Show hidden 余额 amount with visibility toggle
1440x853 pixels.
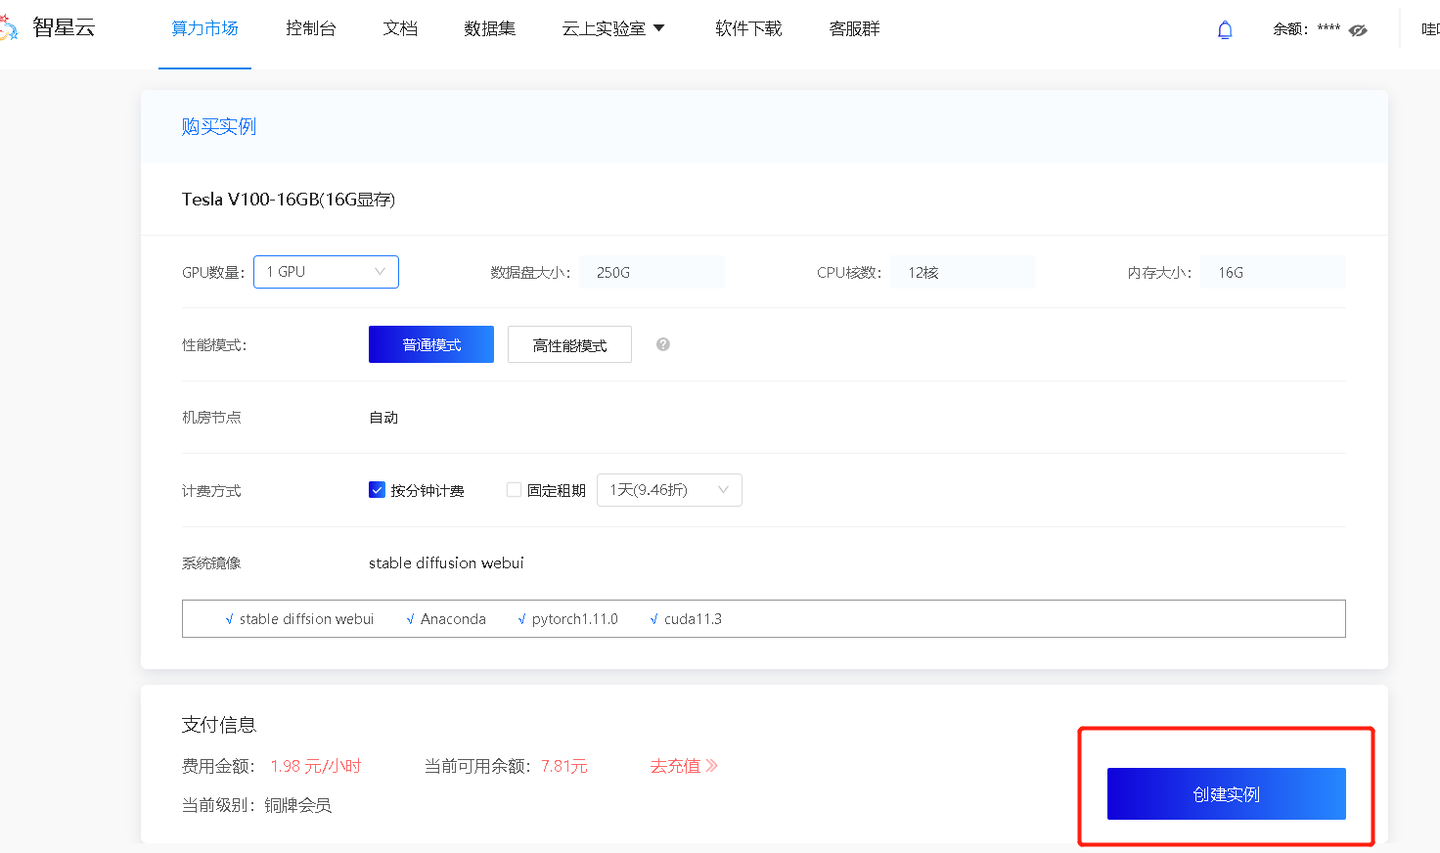1357,30
